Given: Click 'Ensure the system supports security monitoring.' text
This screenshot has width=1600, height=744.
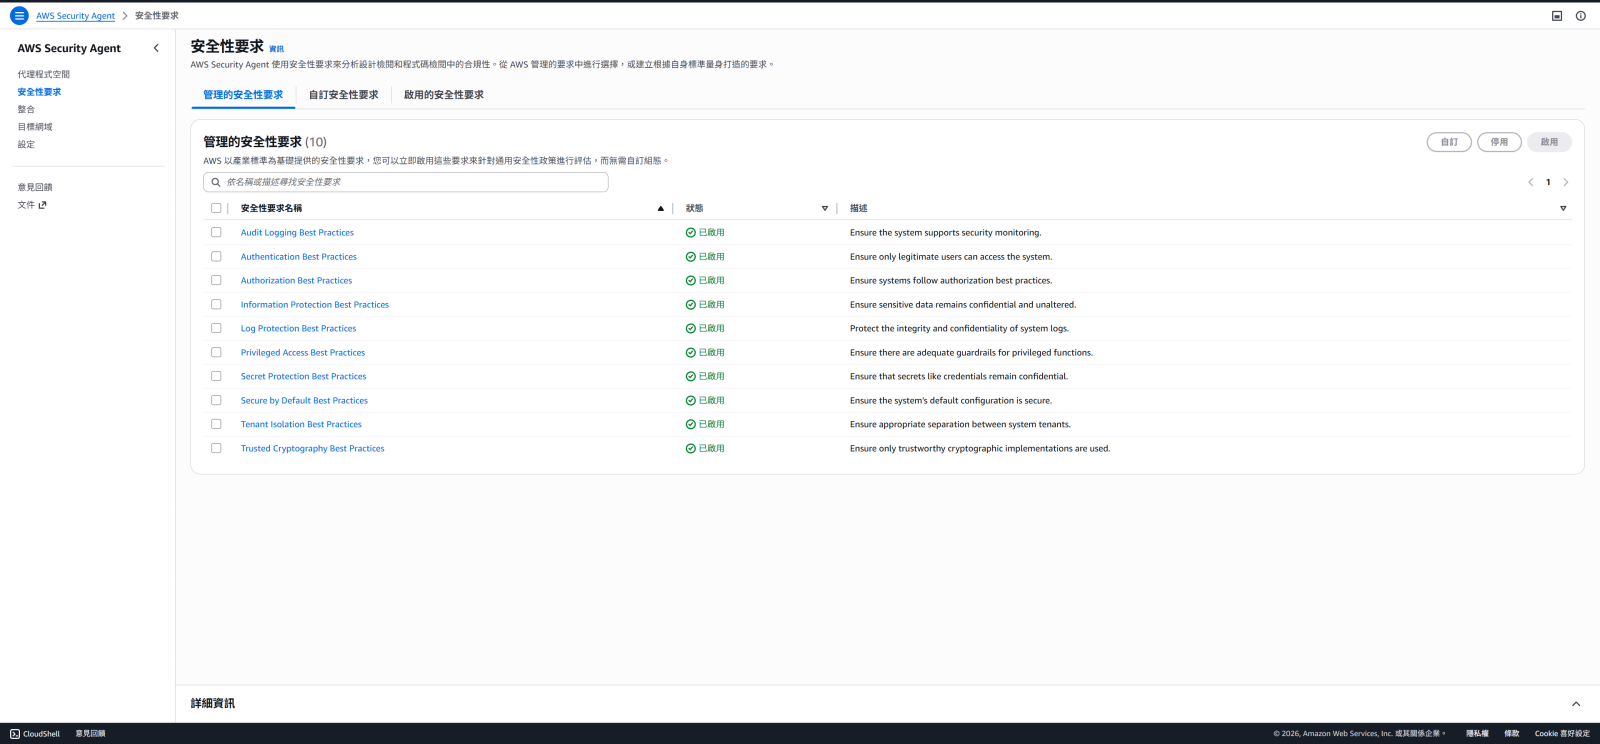Looking at the screenshot, I should (945, 233).
